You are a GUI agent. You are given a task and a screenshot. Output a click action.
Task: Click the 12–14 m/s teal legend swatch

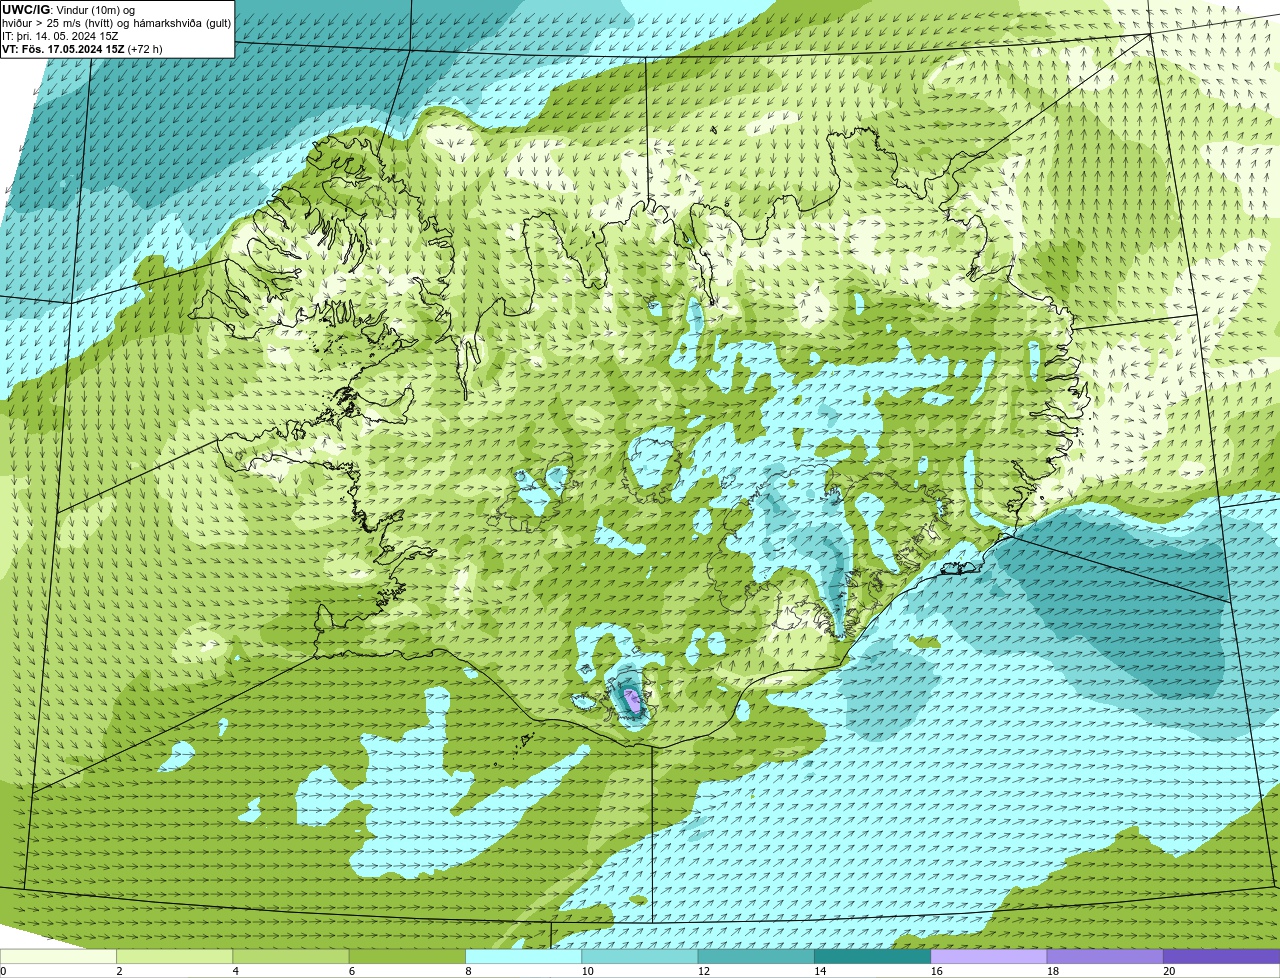click(x=756, y=957)
